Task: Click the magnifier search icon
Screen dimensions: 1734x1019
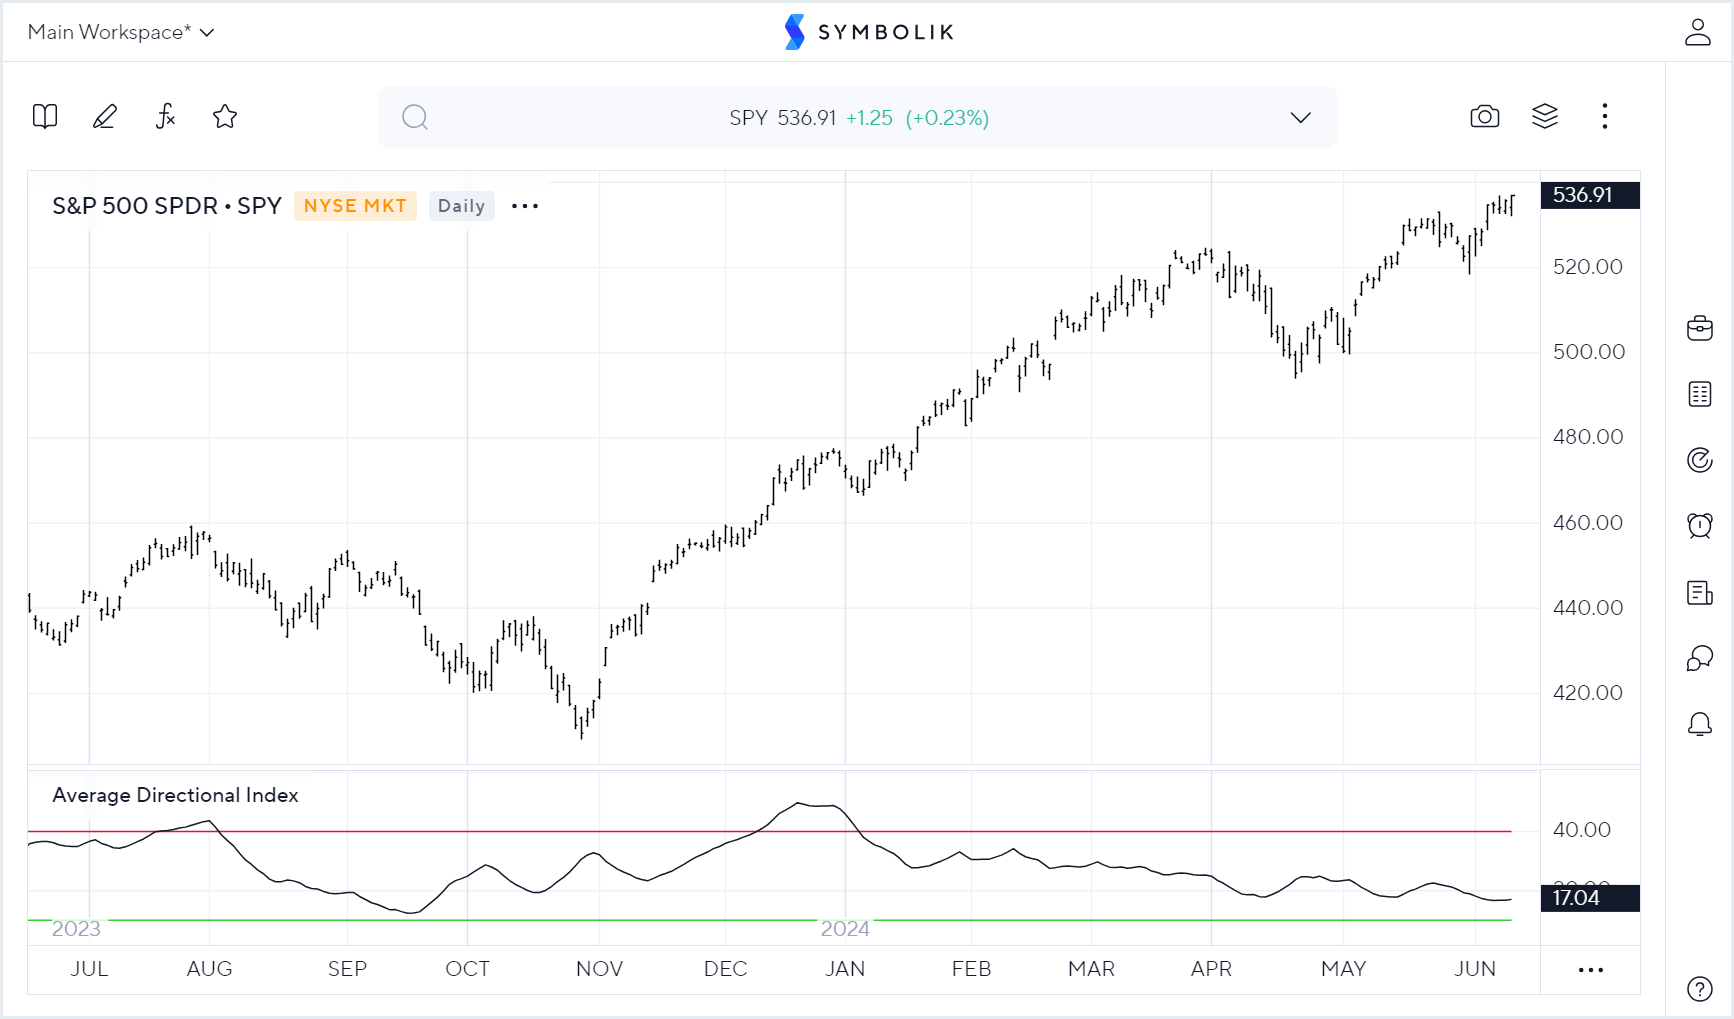Action: 415,118
